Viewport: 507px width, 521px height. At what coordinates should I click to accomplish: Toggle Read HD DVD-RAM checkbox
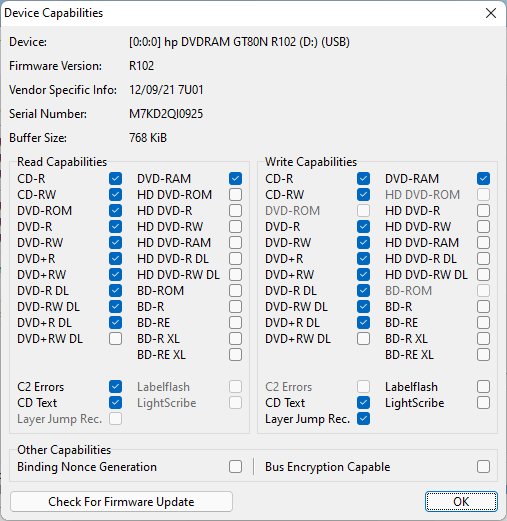tap(235, 242)
